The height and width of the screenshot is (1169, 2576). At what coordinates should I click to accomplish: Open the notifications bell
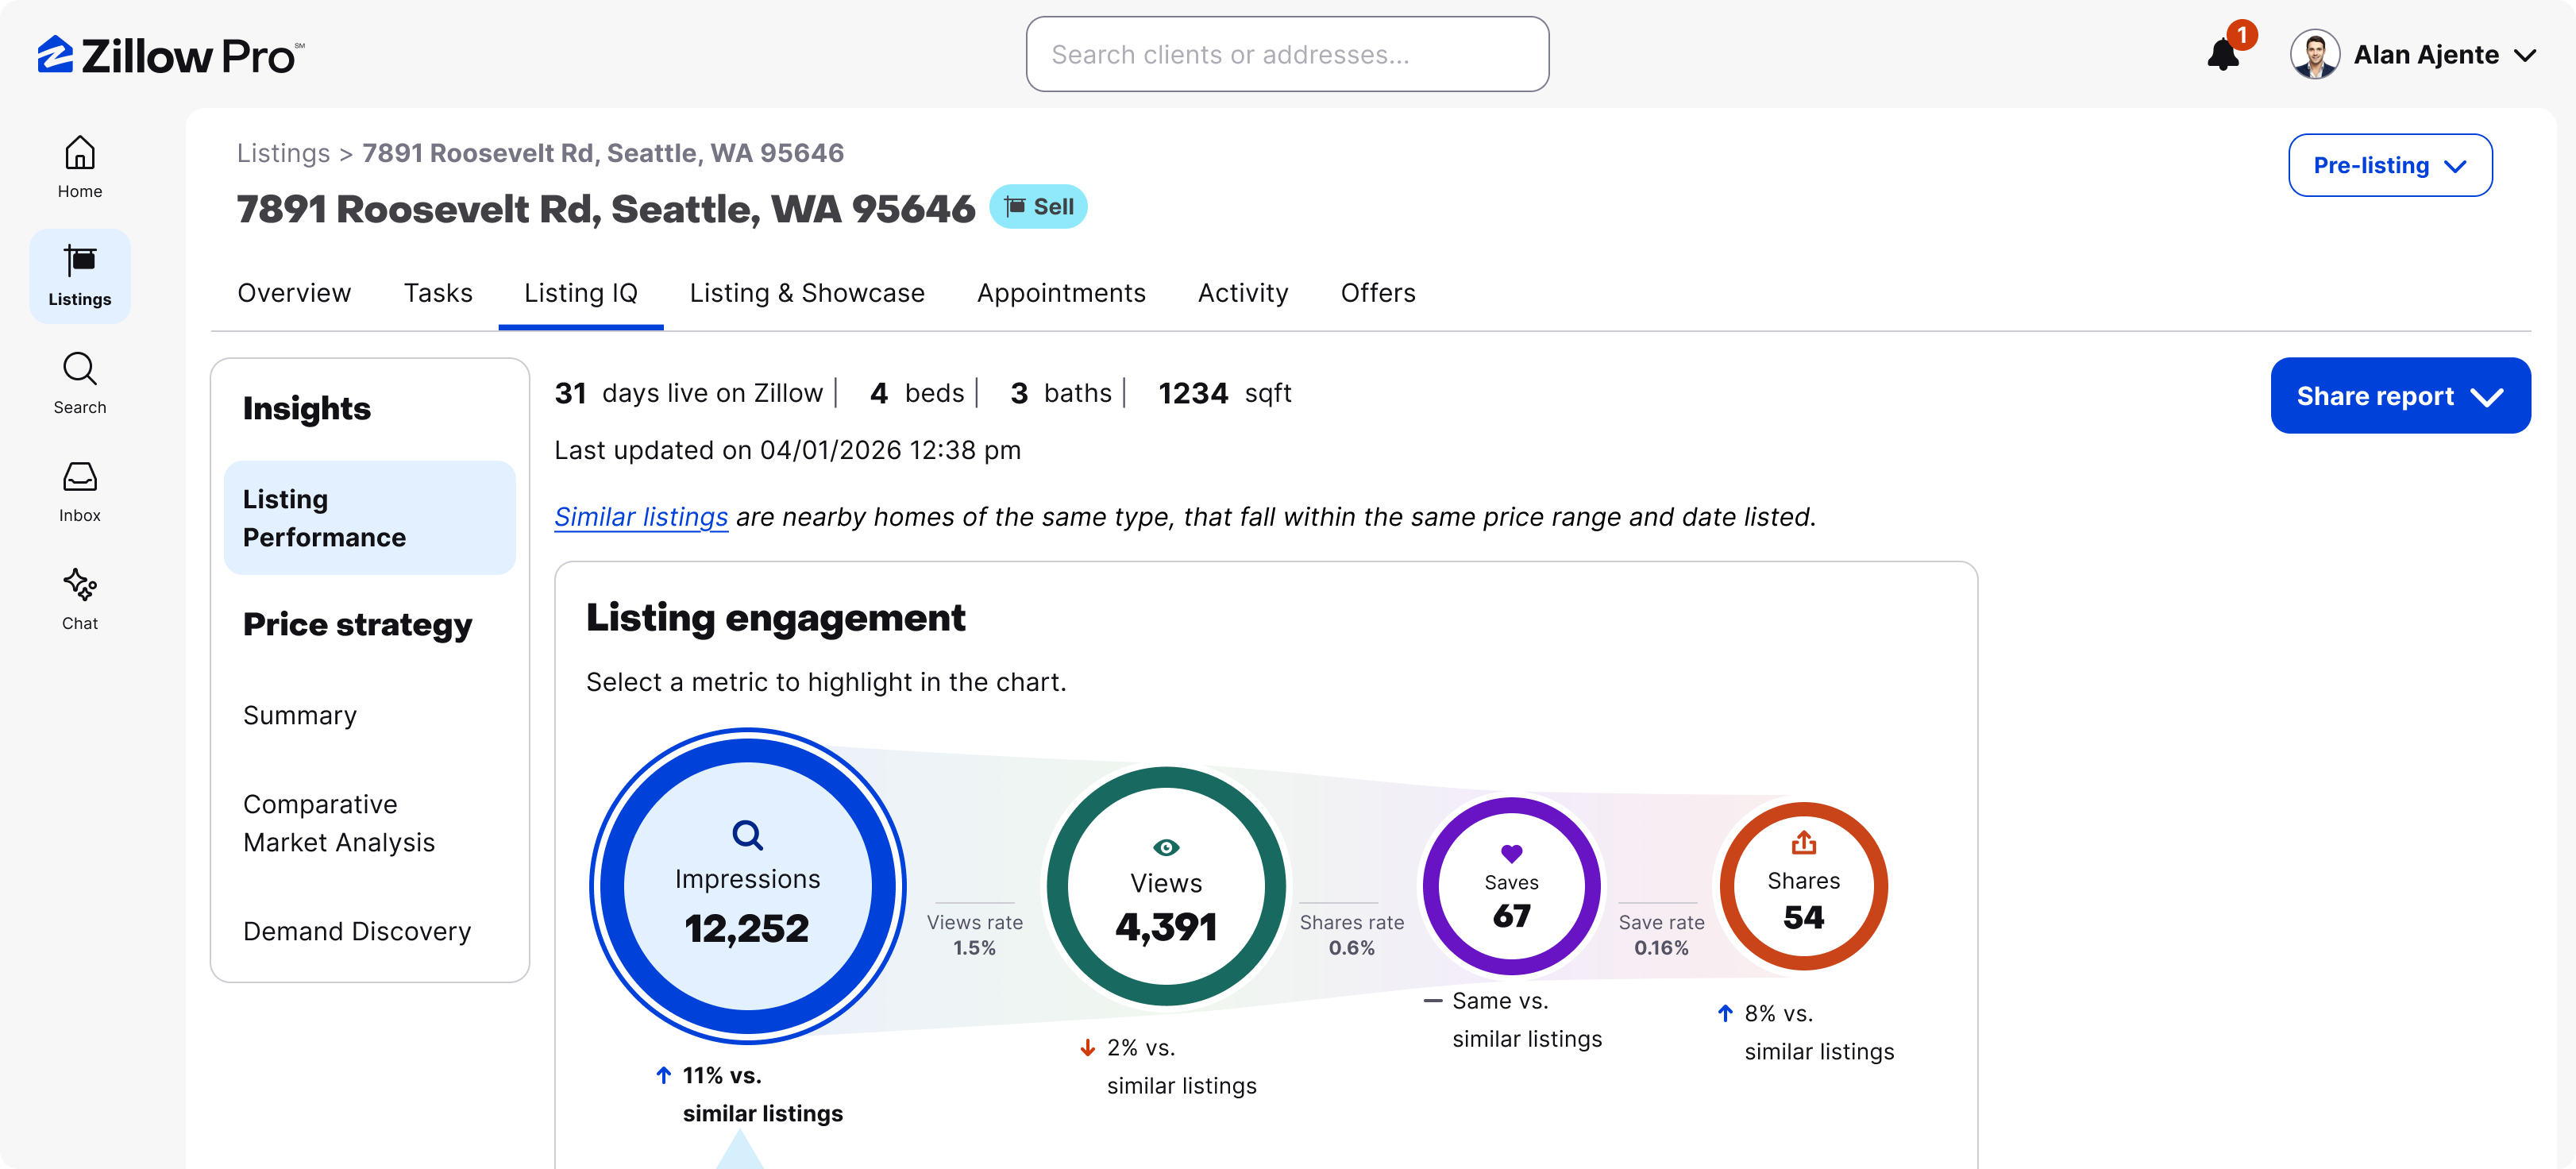point(2222,54)
